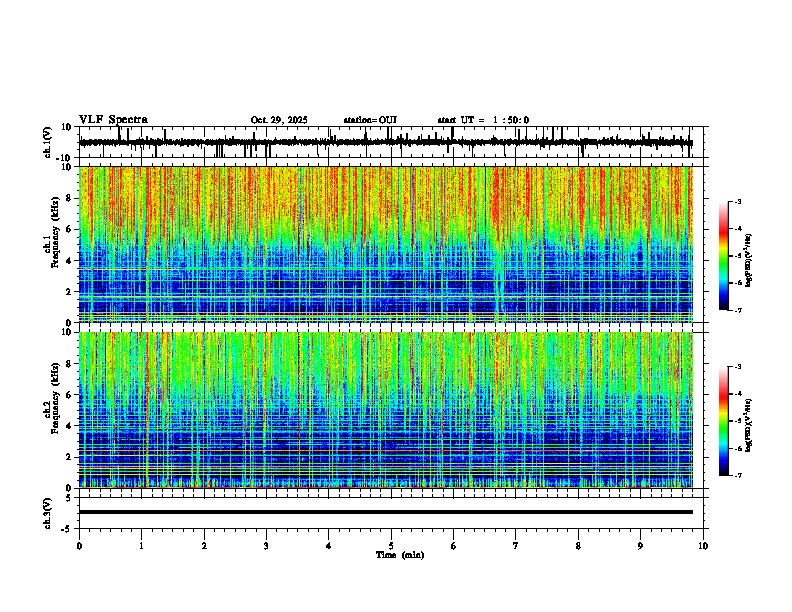Click the 'station=OUJ' label
The height and width of the screenshot is (612, 792).
(x=370, y=120)
